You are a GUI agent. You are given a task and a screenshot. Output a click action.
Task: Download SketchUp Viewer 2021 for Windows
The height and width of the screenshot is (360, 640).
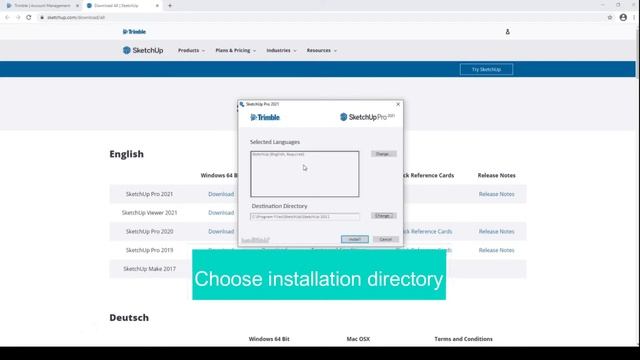click(221, 213)
